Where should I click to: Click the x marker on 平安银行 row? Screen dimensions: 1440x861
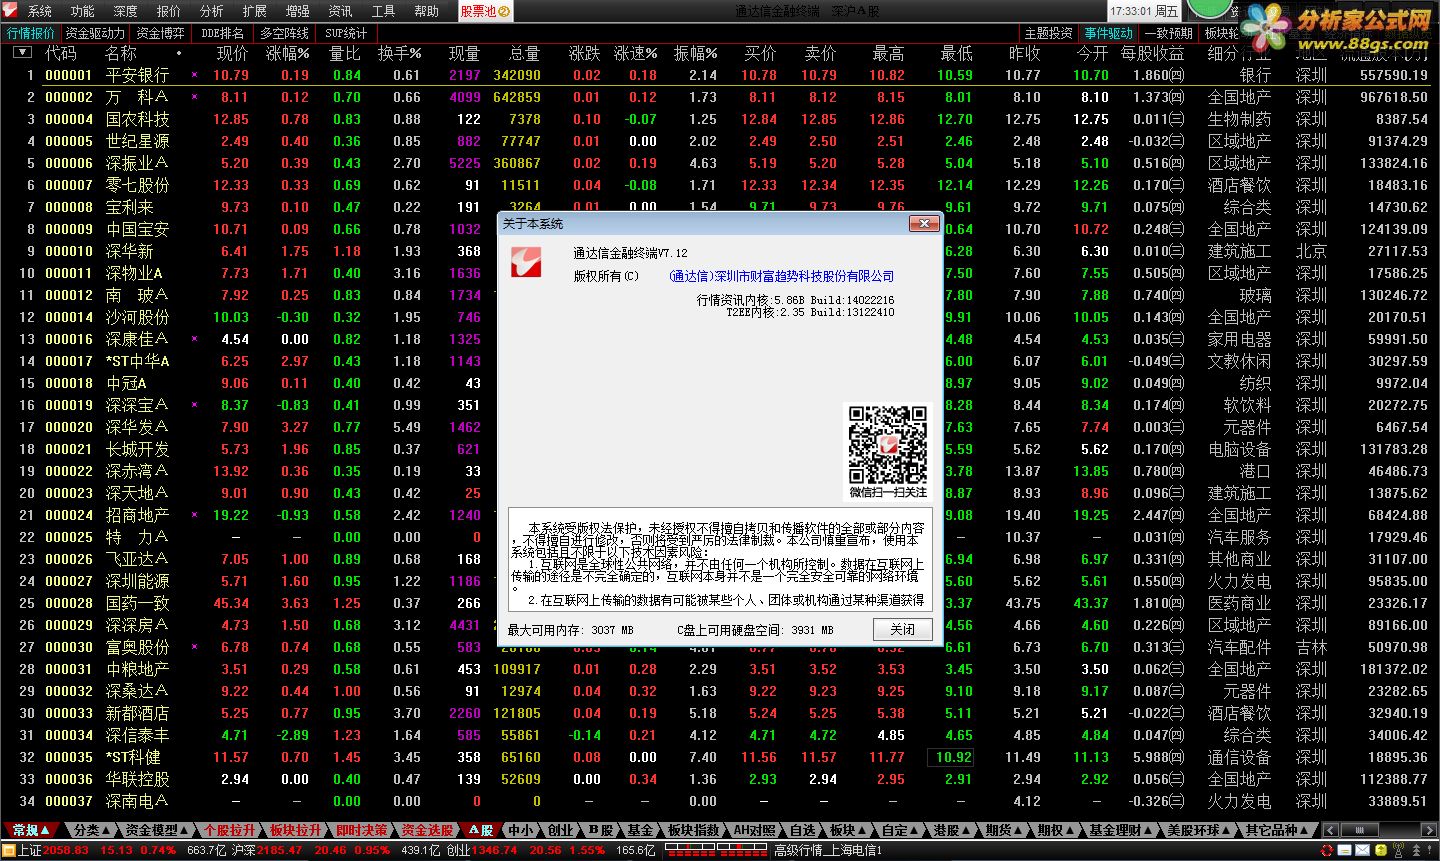194,75
